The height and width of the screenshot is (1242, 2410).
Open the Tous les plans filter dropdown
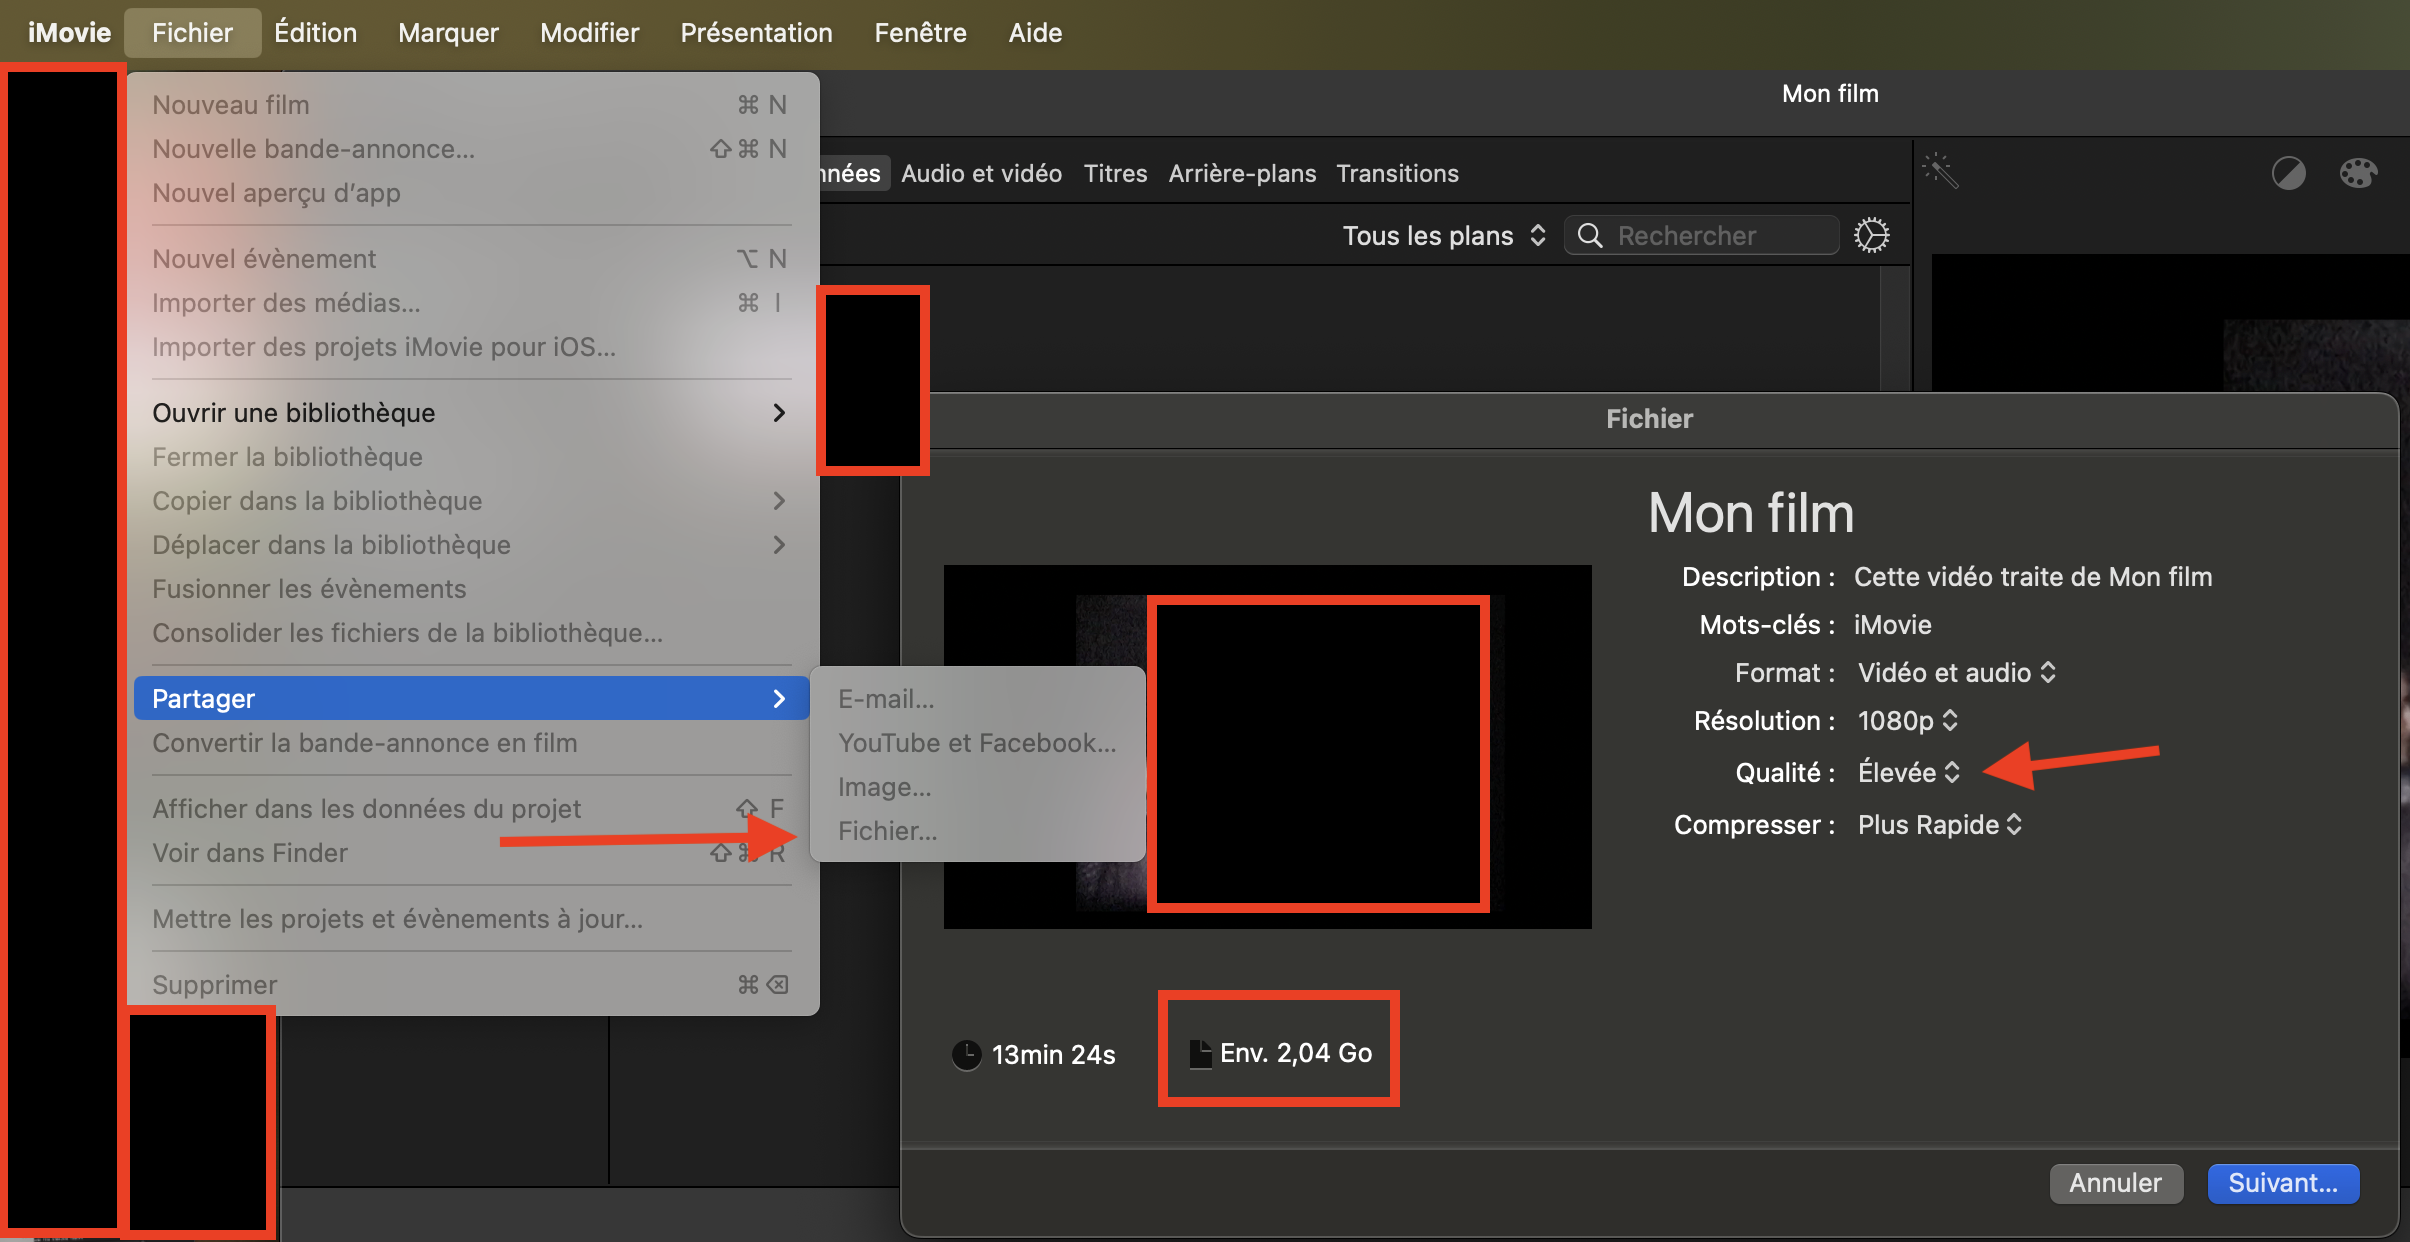point(1443,235)
